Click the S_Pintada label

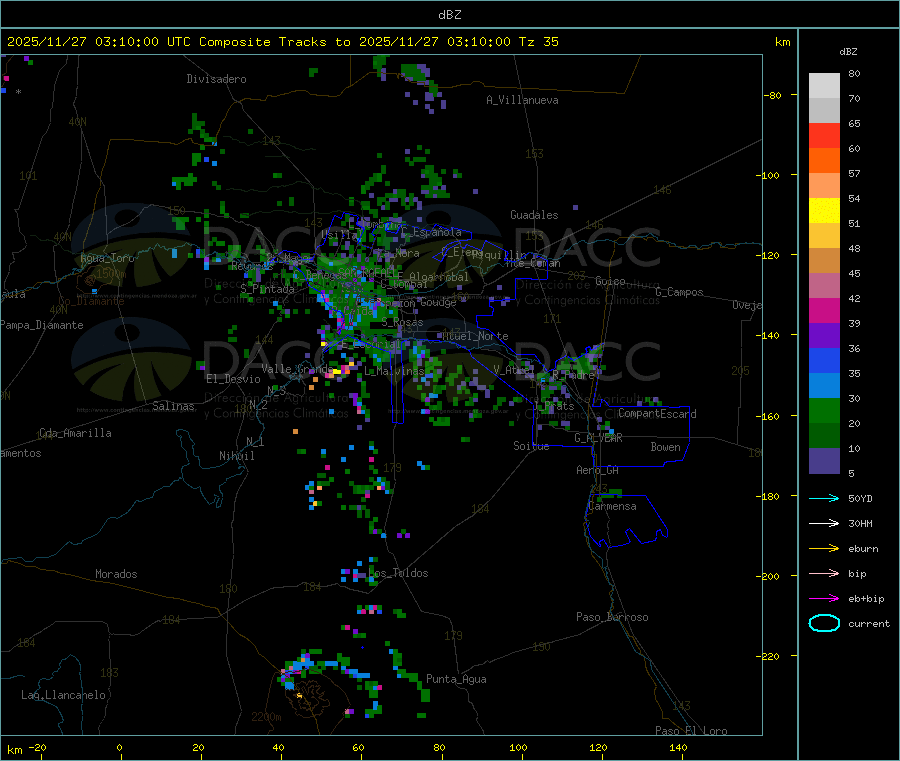[x=267, y=289]
